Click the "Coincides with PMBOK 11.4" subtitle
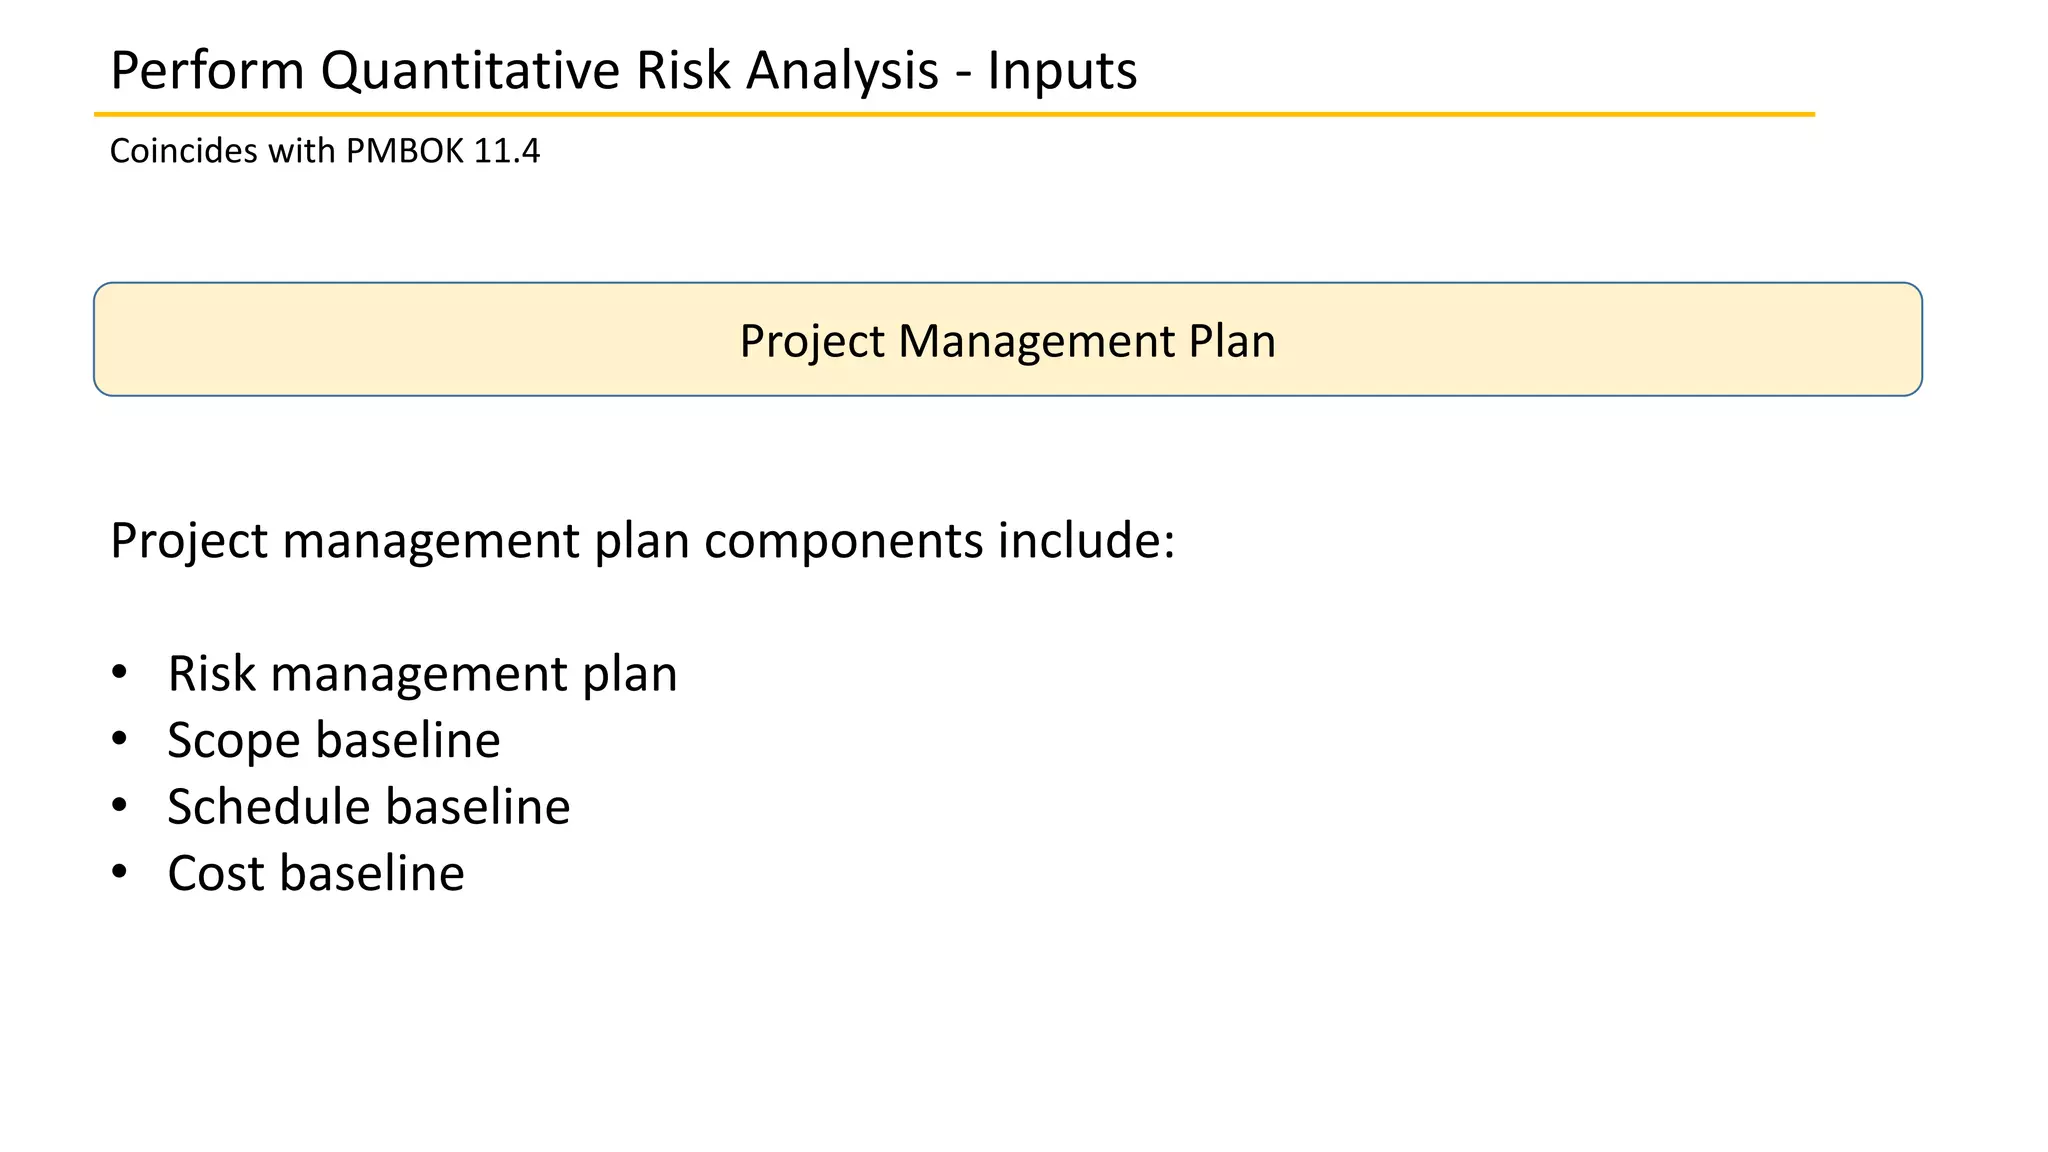 click(324, 151)
